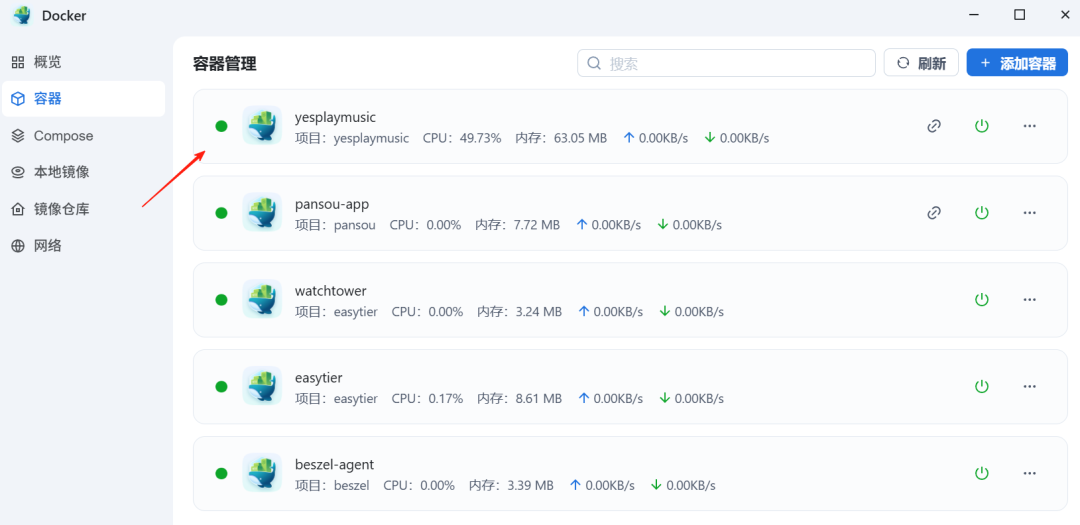Click 项目: beszel label
Image resolution: width=1080 pixels, height=525 pixels.
coord(332,486)
